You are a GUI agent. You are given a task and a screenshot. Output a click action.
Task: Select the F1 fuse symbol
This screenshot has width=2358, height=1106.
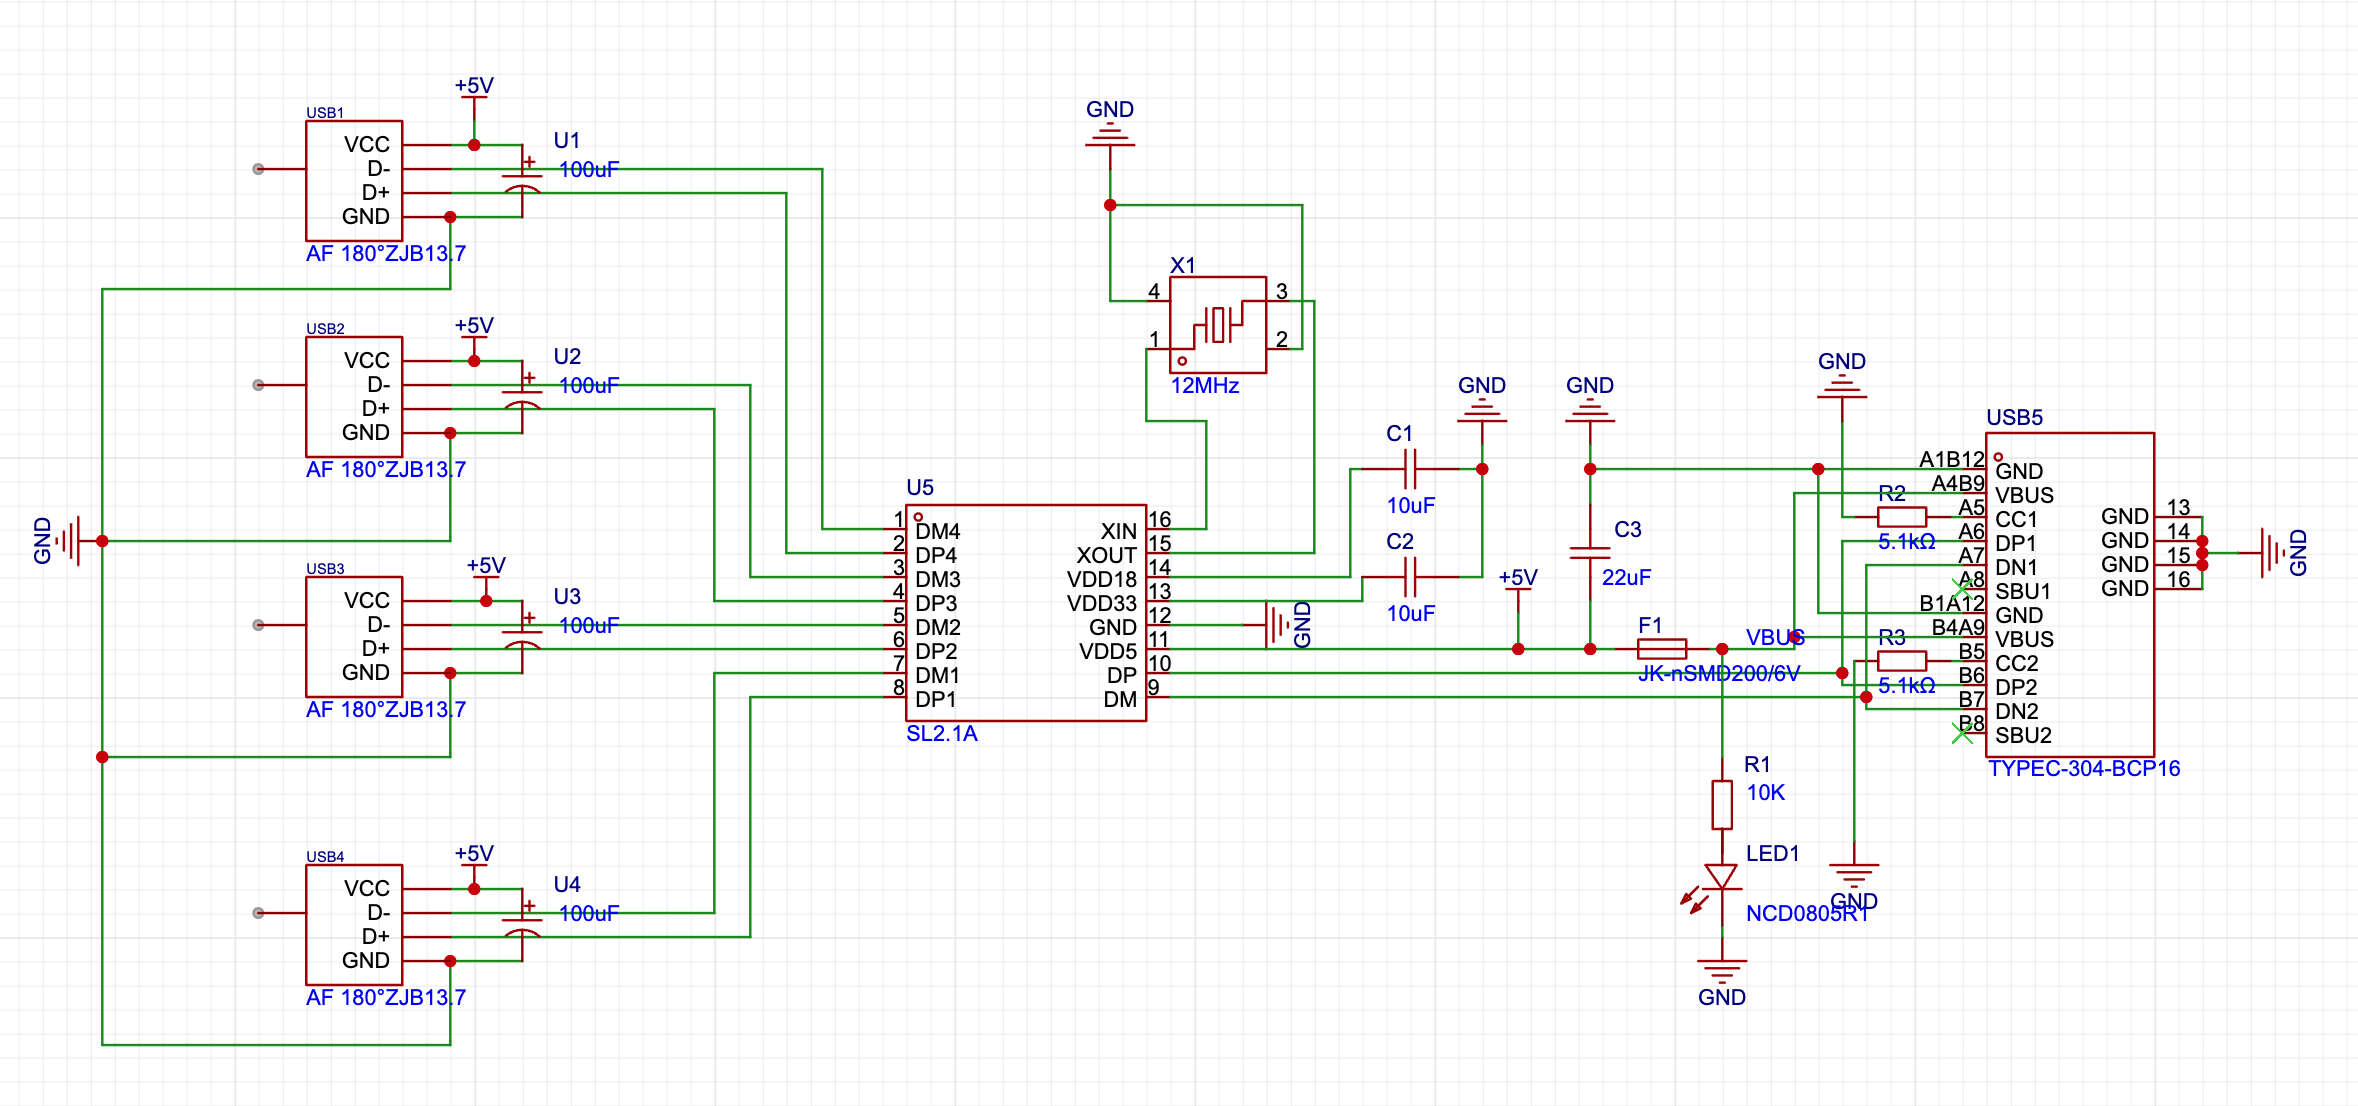[1662, 649]
